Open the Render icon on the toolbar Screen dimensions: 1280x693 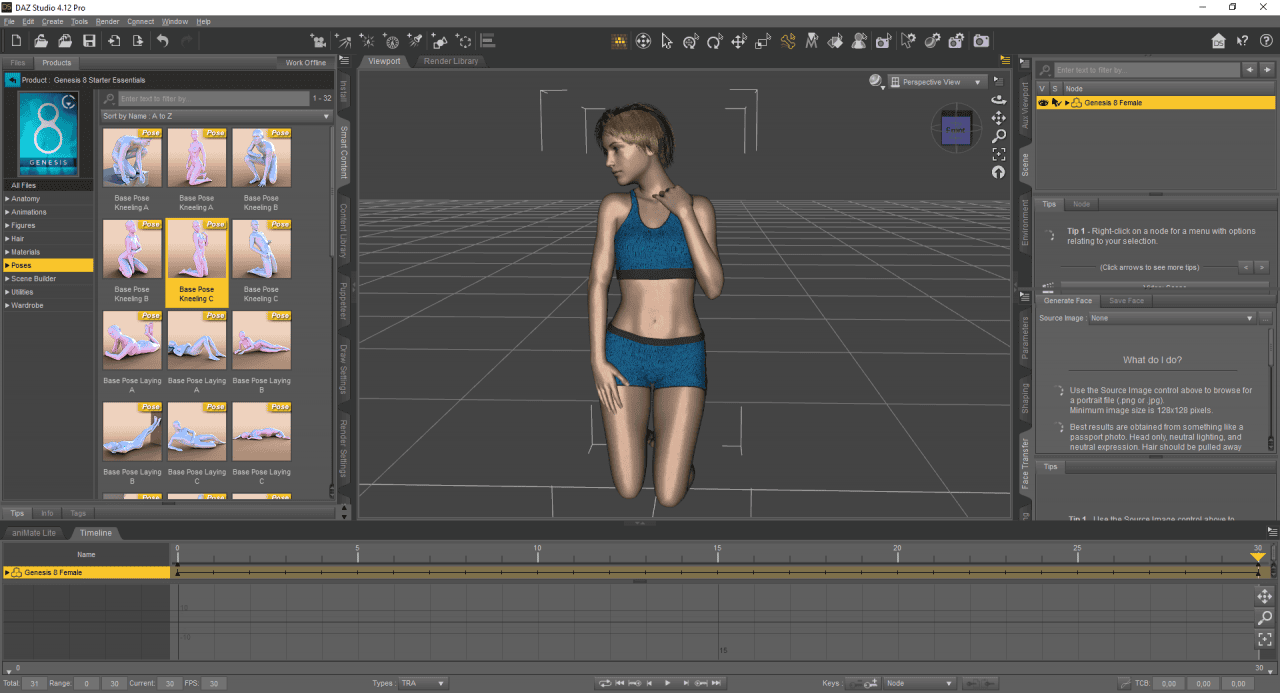981,41
